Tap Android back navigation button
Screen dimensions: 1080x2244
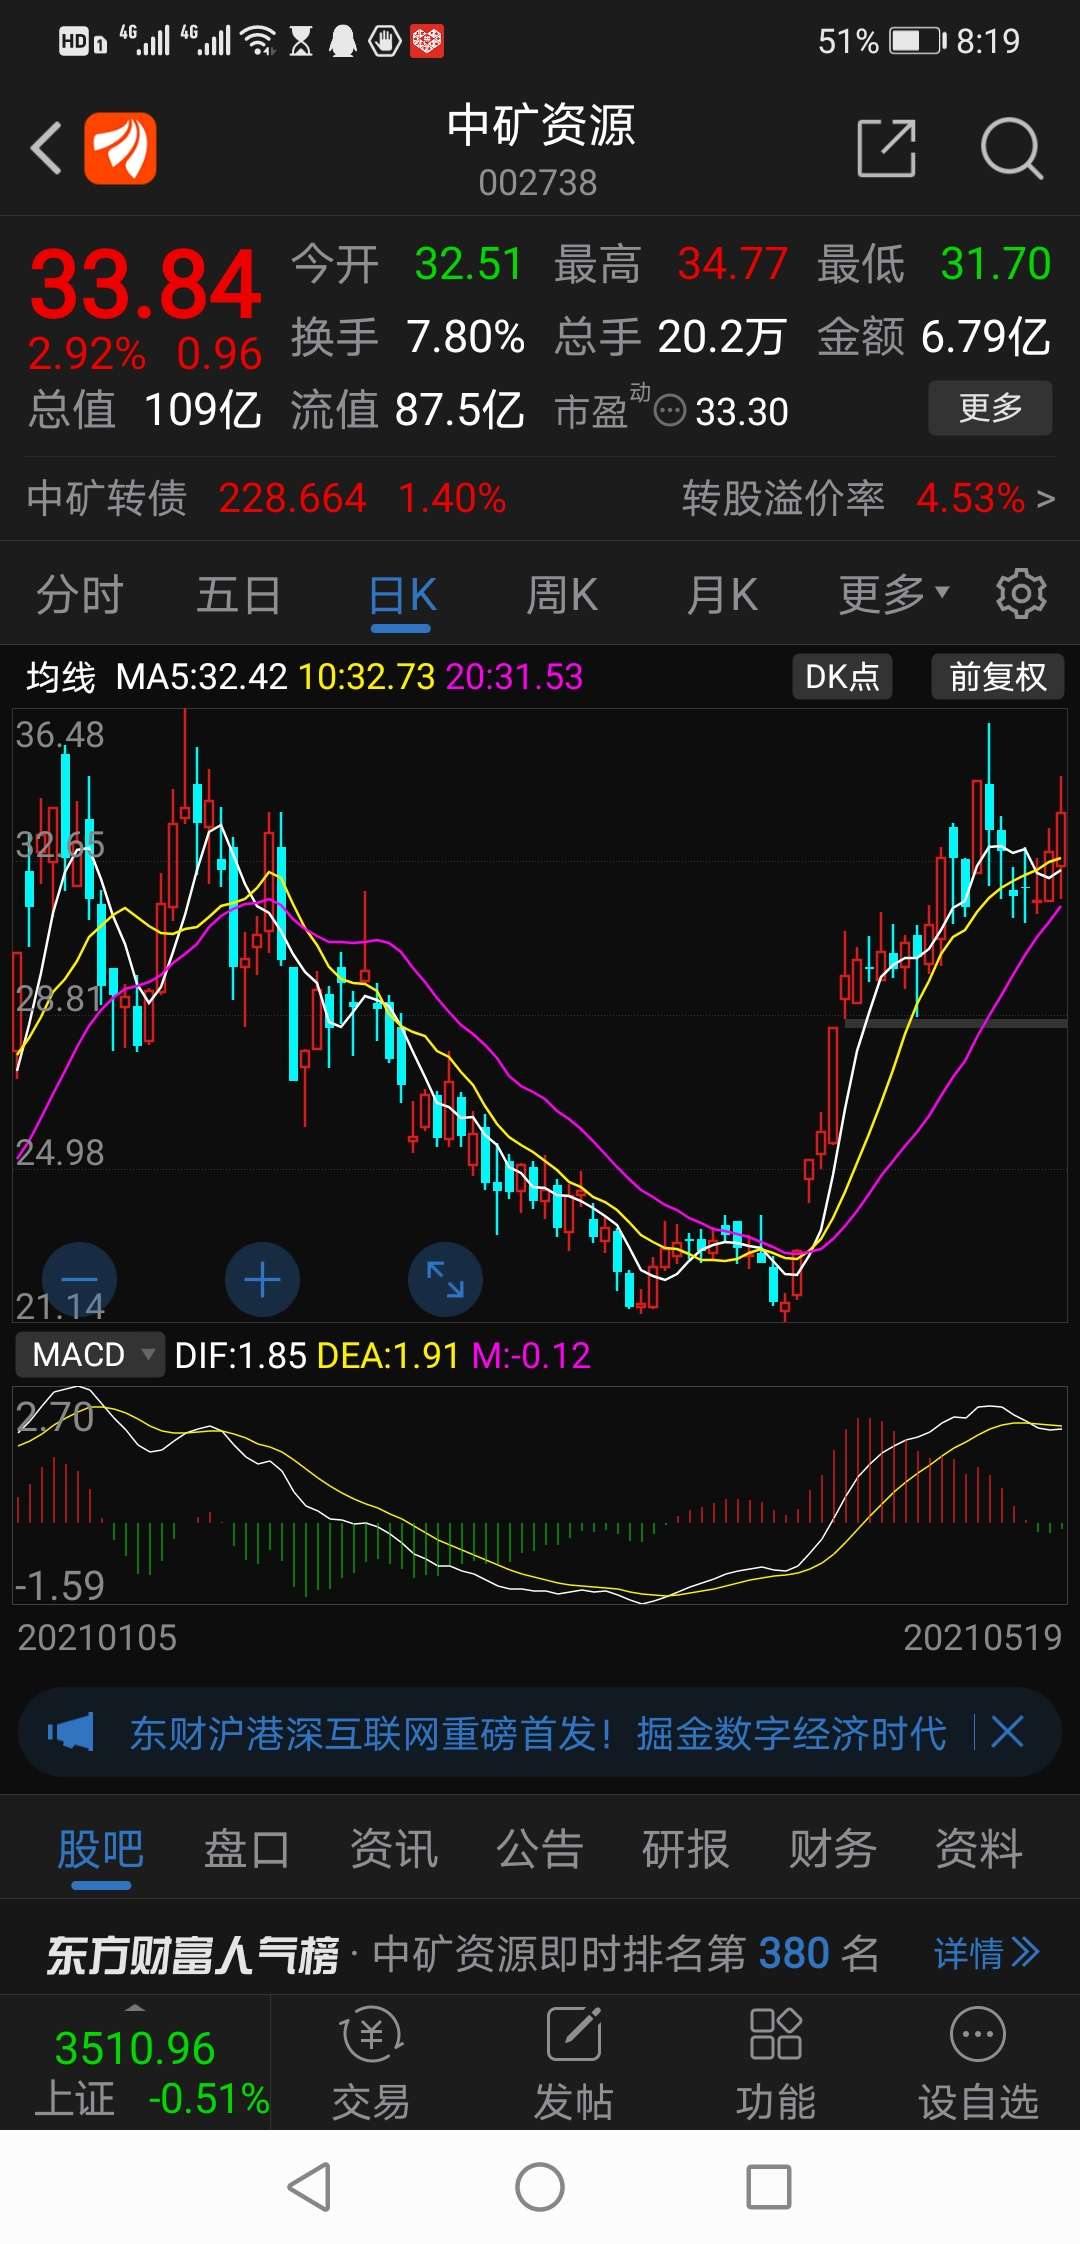click(309, 2187)
